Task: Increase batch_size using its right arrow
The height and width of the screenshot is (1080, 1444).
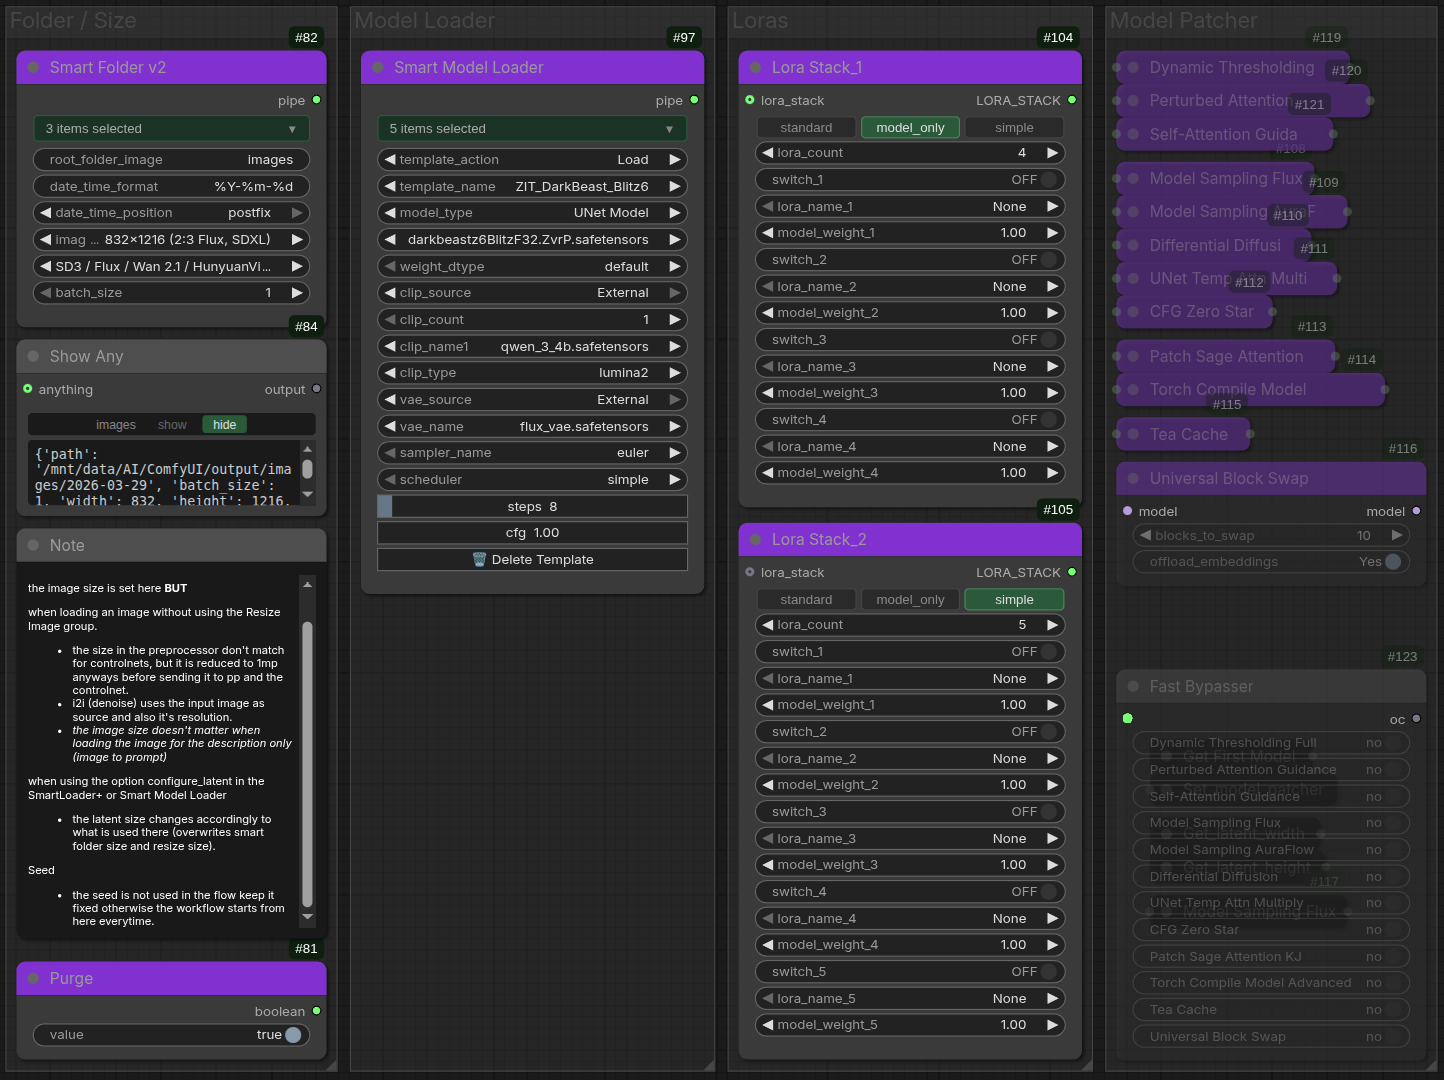Action: [297, 293]
